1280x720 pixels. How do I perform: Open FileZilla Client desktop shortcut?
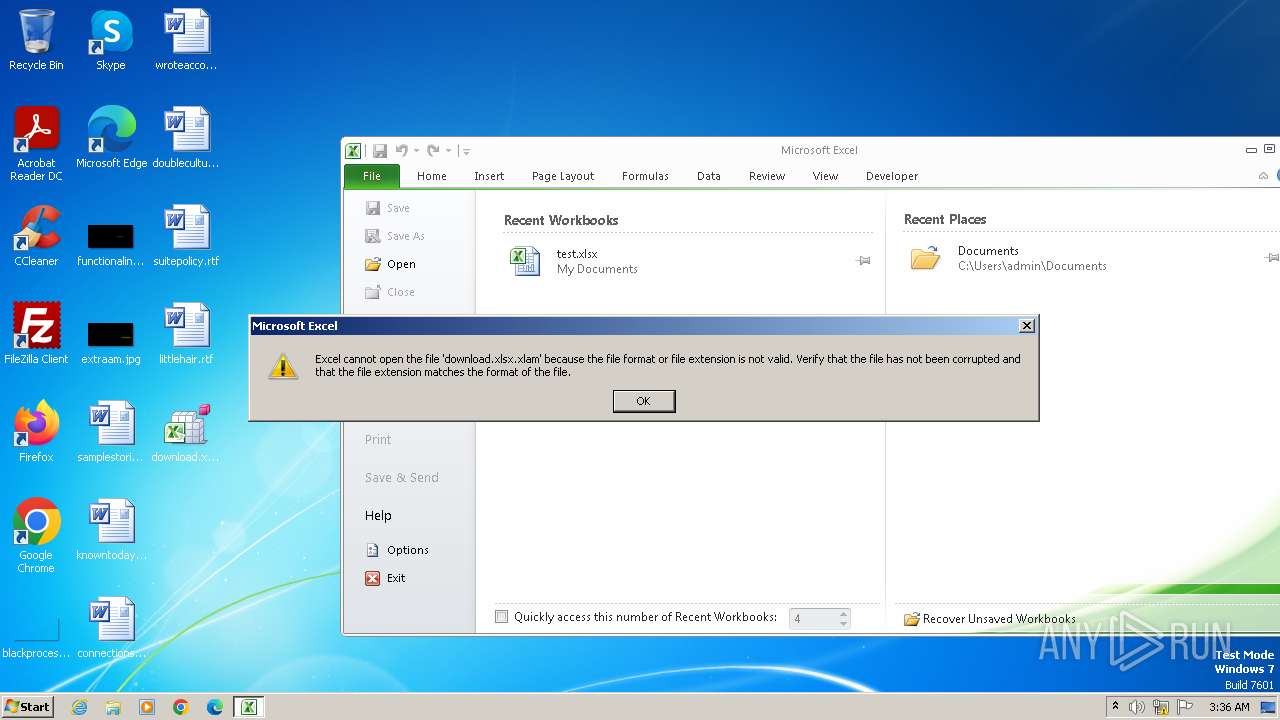(36, 334)
